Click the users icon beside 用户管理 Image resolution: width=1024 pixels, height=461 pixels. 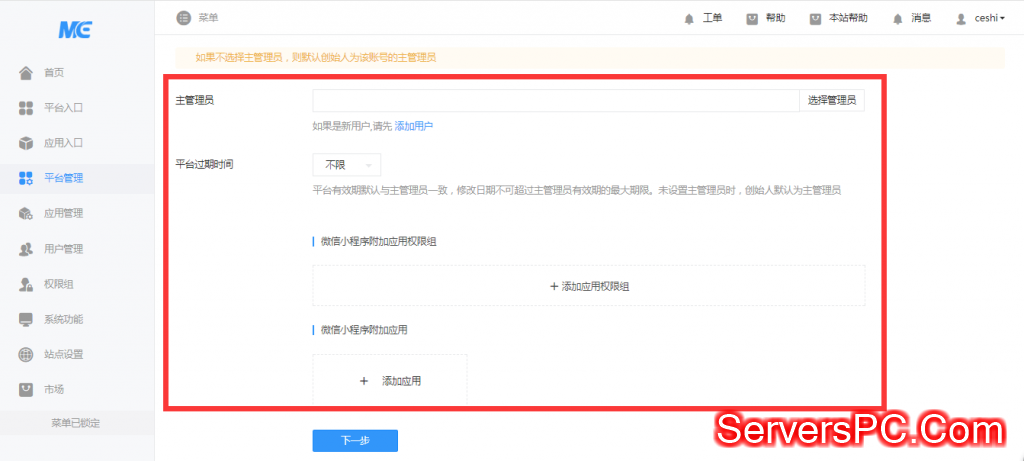pyautogui.click(x=25, y=249)
